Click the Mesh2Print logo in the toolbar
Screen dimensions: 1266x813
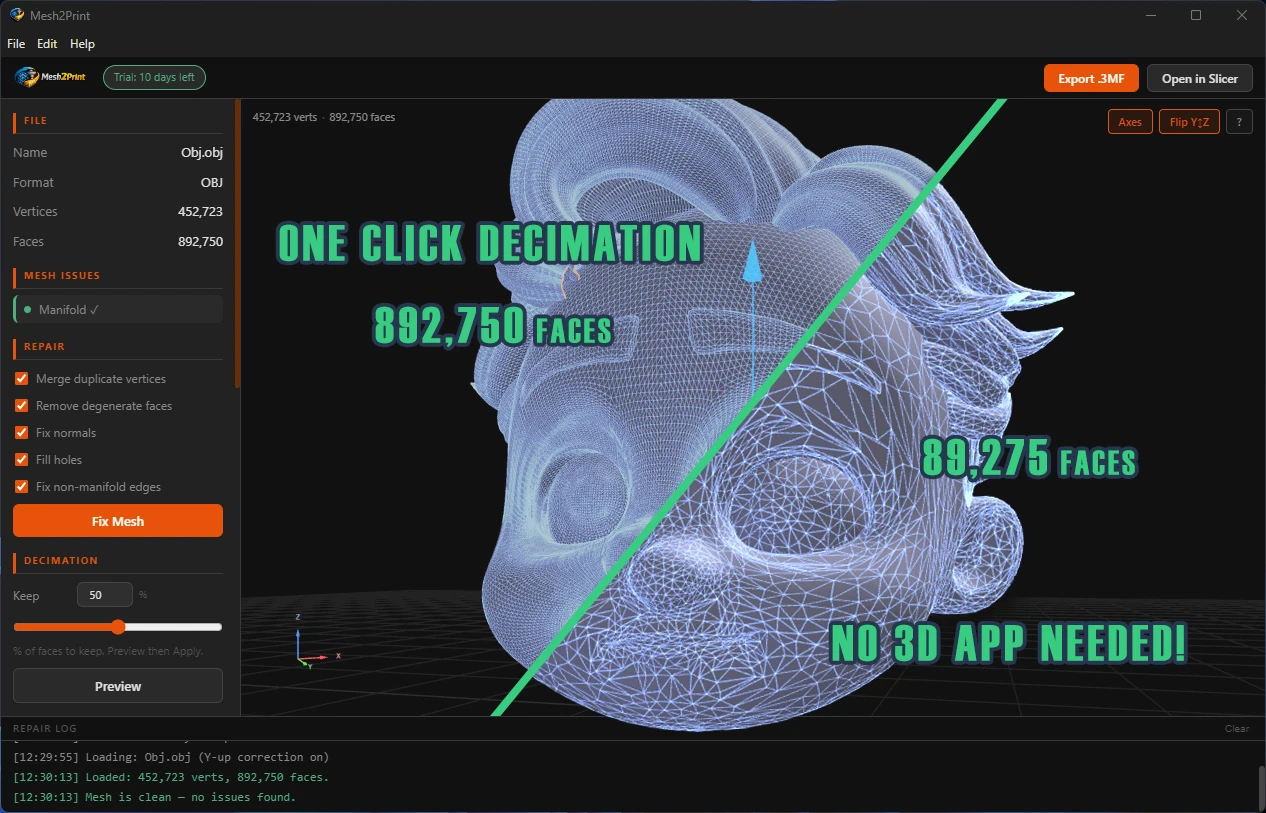click(x=50, y=76)
